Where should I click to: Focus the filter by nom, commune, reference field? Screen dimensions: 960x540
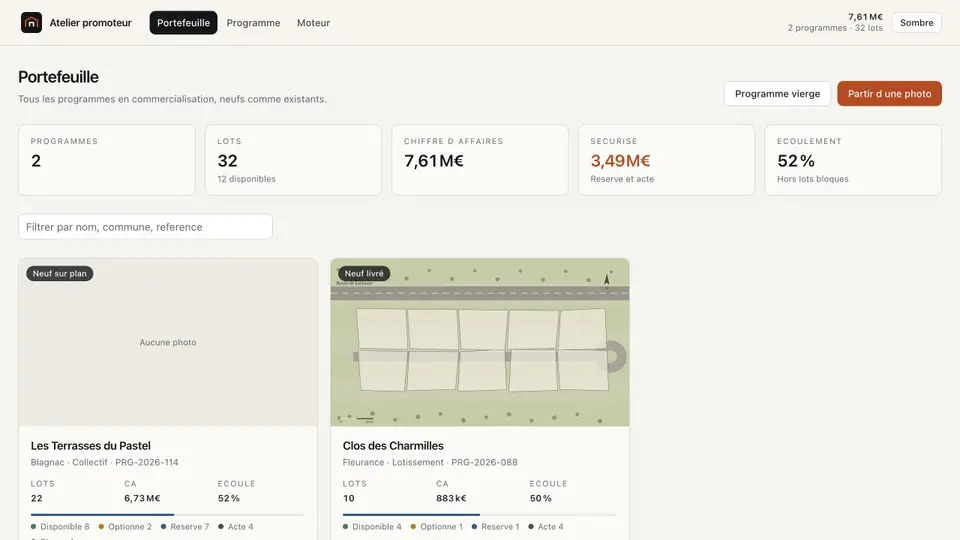[145, 227]
